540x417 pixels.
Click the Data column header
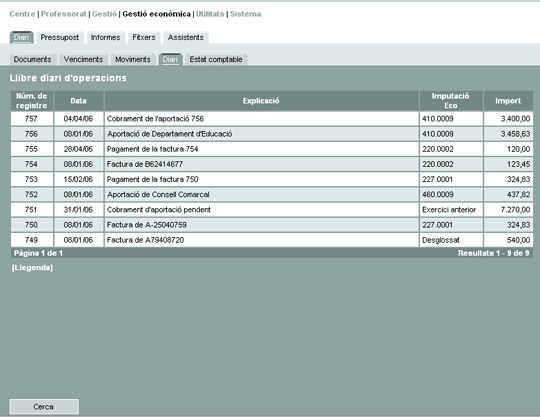79,101
